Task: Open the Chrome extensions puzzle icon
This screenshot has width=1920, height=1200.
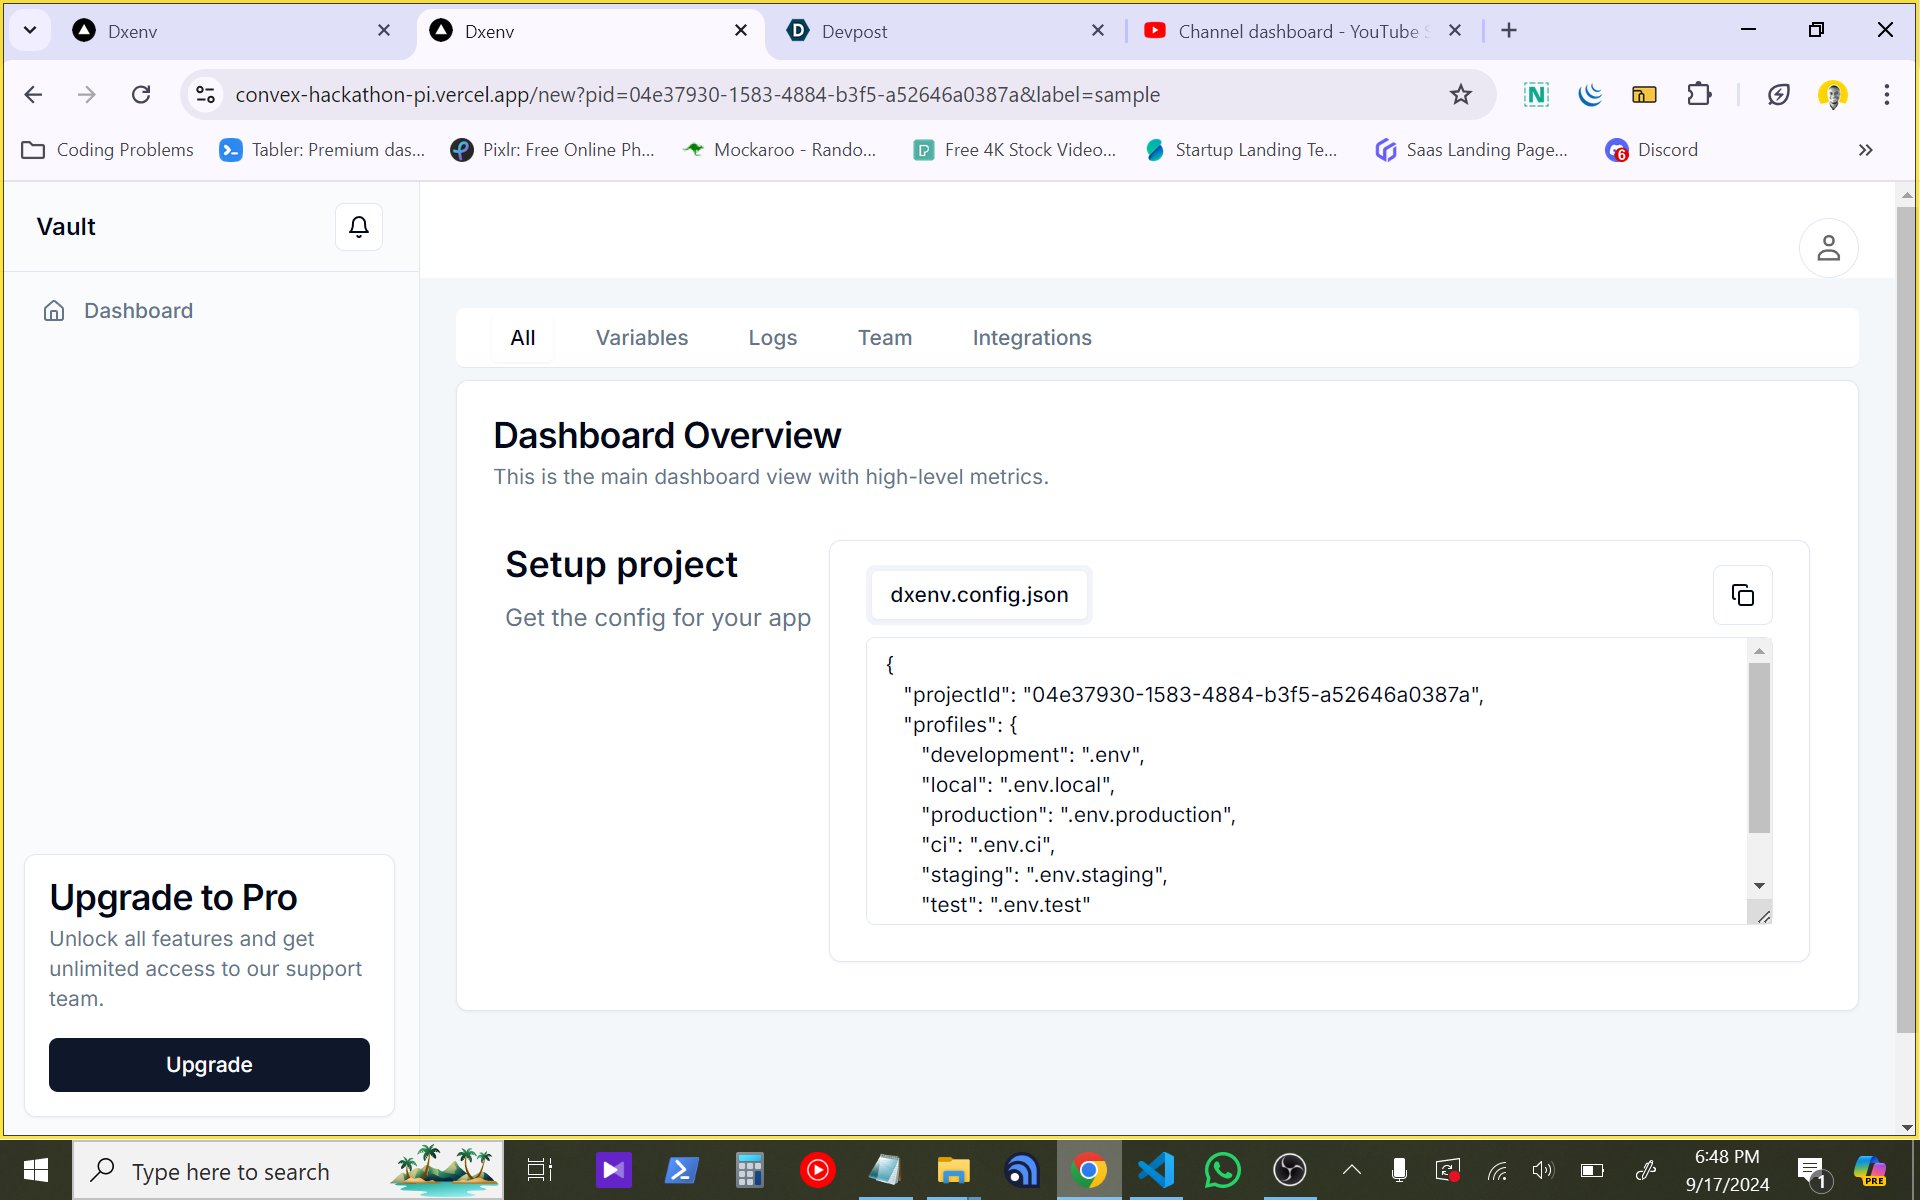Action: click(1698, 95)
